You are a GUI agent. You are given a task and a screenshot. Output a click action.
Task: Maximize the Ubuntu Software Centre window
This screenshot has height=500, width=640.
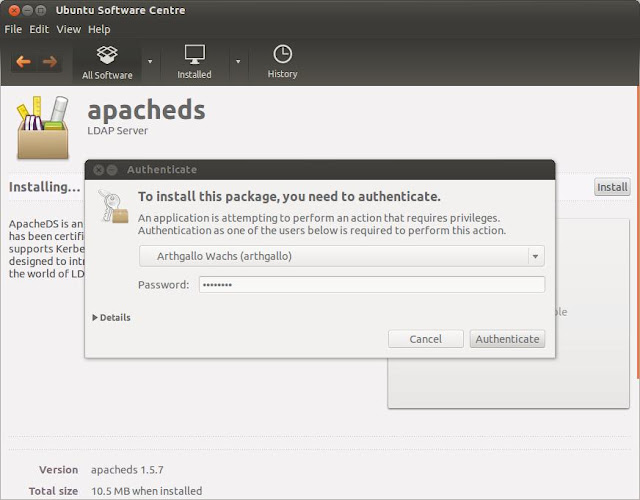40,10
